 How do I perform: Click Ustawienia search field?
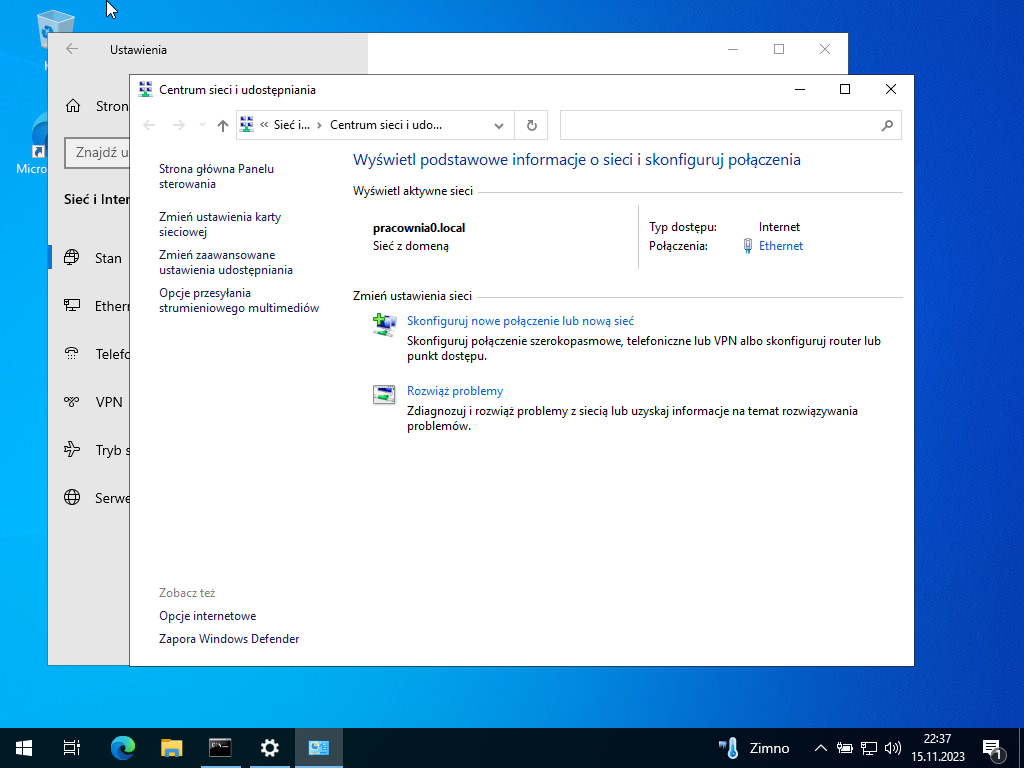click(x=97, y=153)
